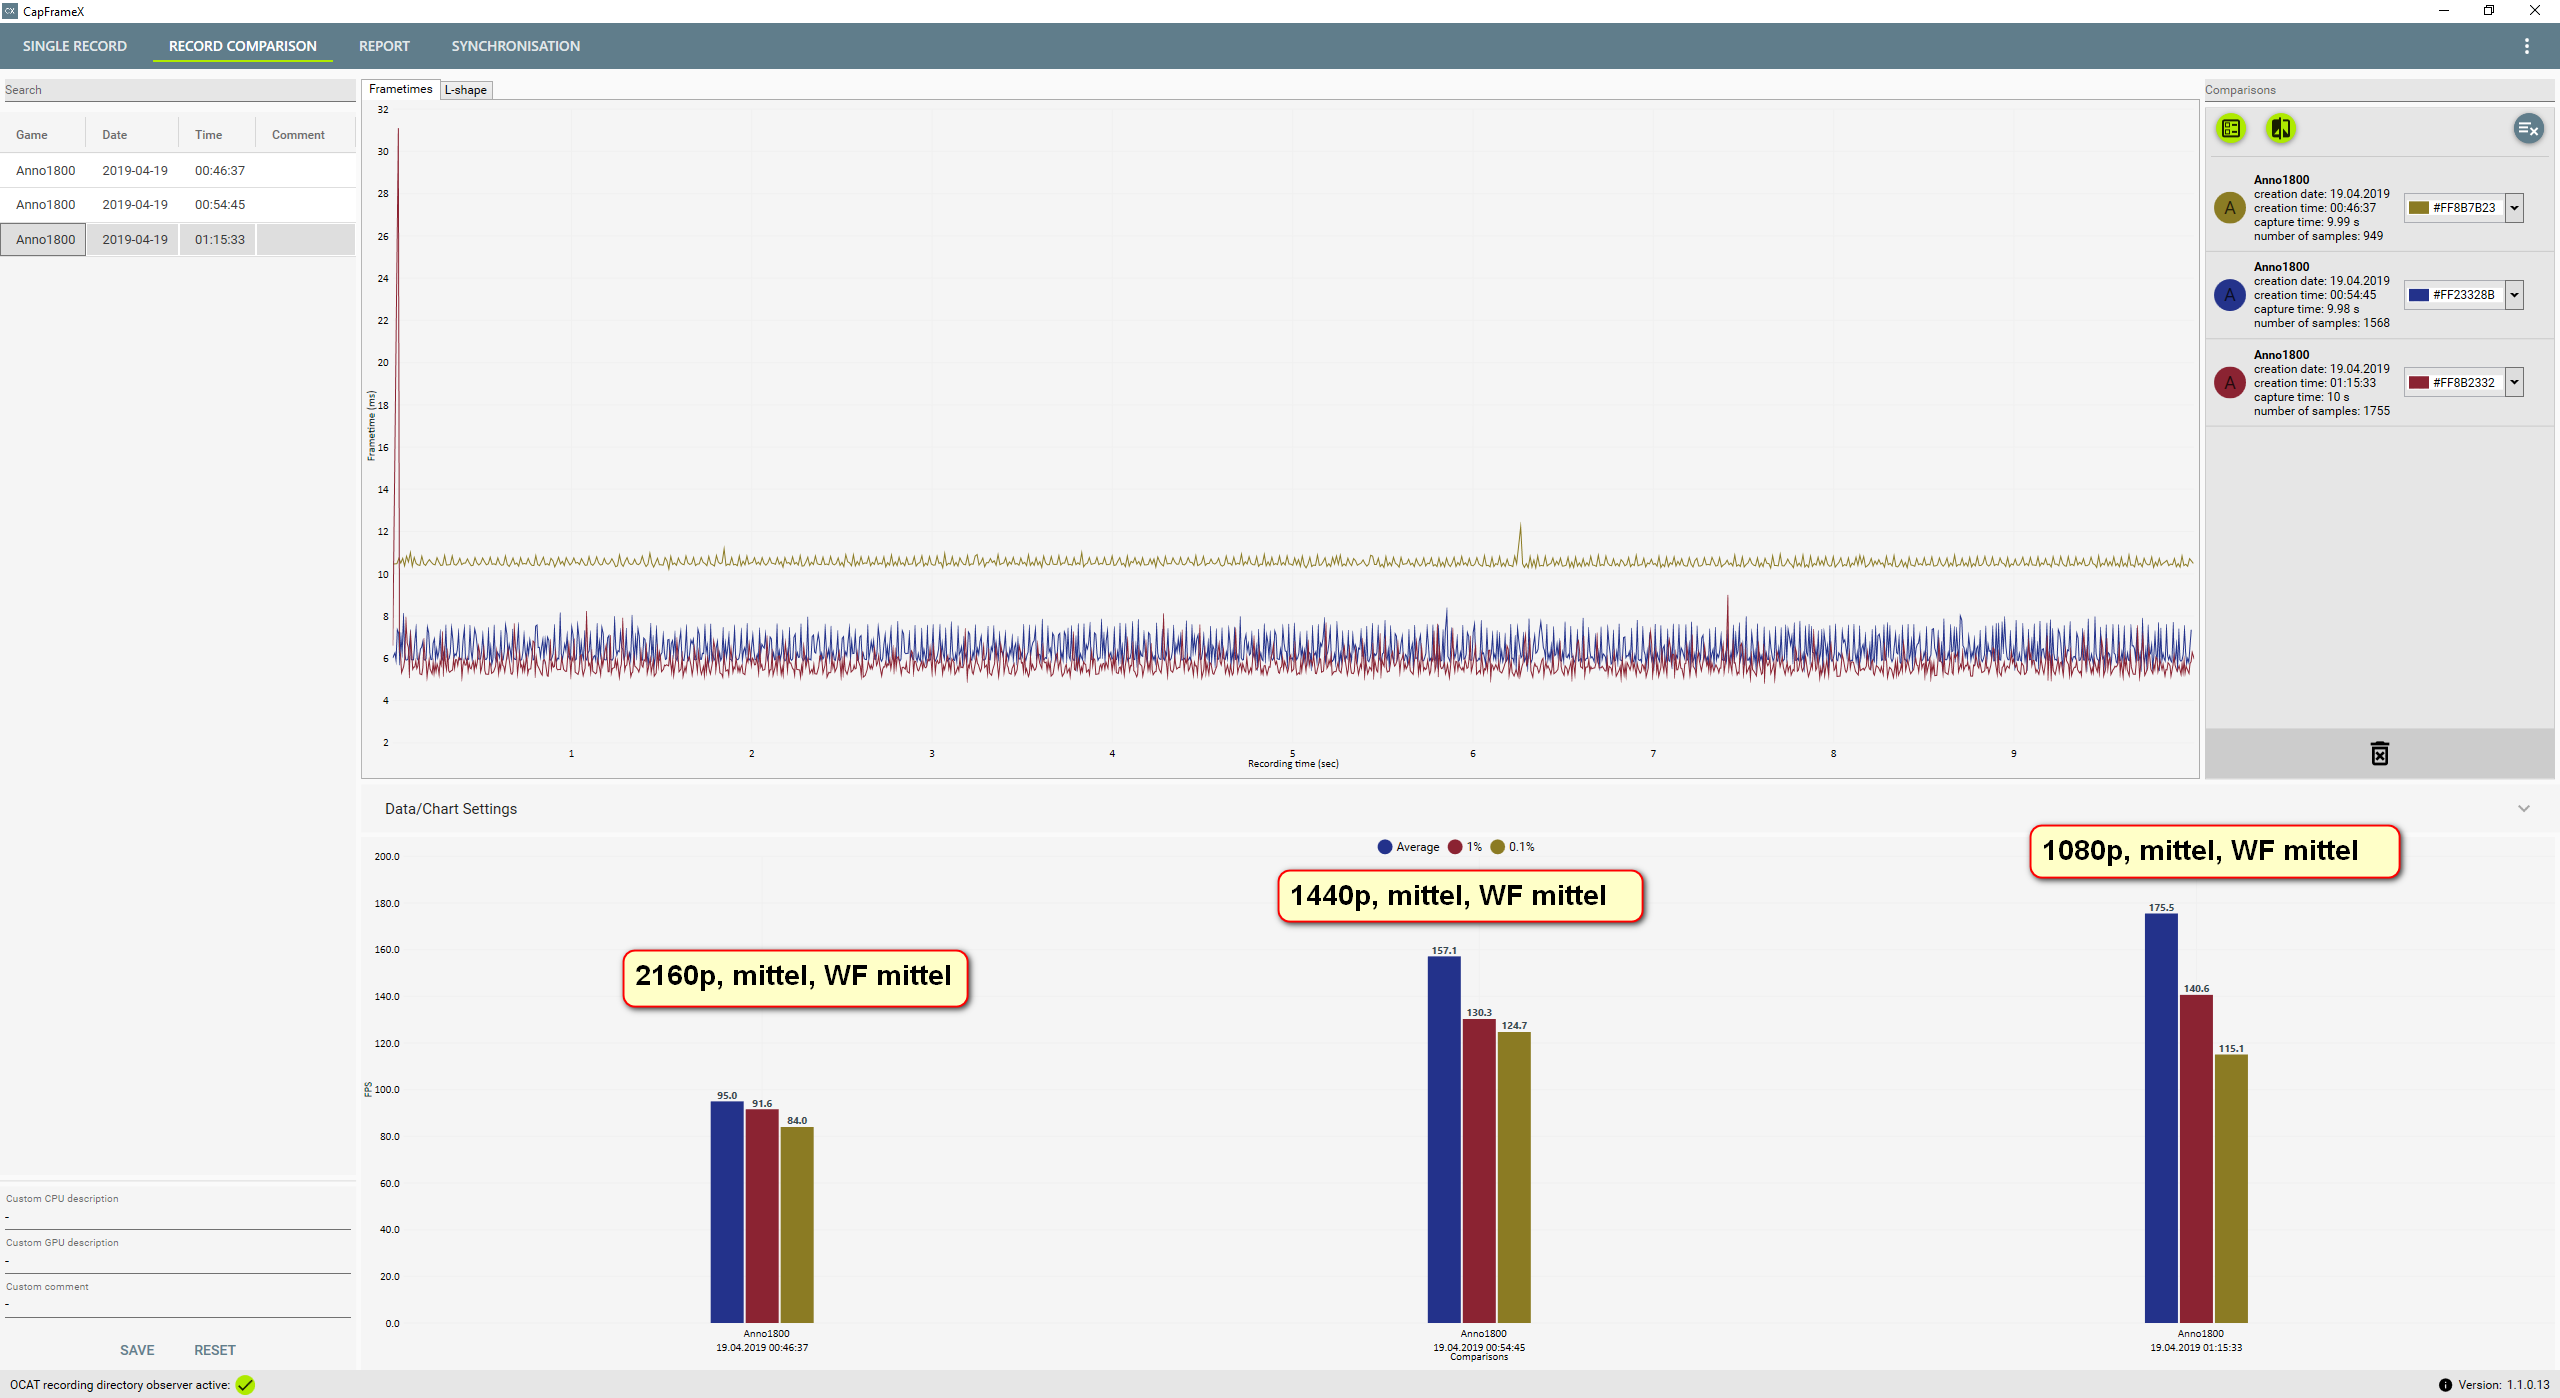The width and height of the screenshot is (2560, 1398).
Task: Click the blue 'A' avatar for 00:54:45 record
Action: point(2229,295)
